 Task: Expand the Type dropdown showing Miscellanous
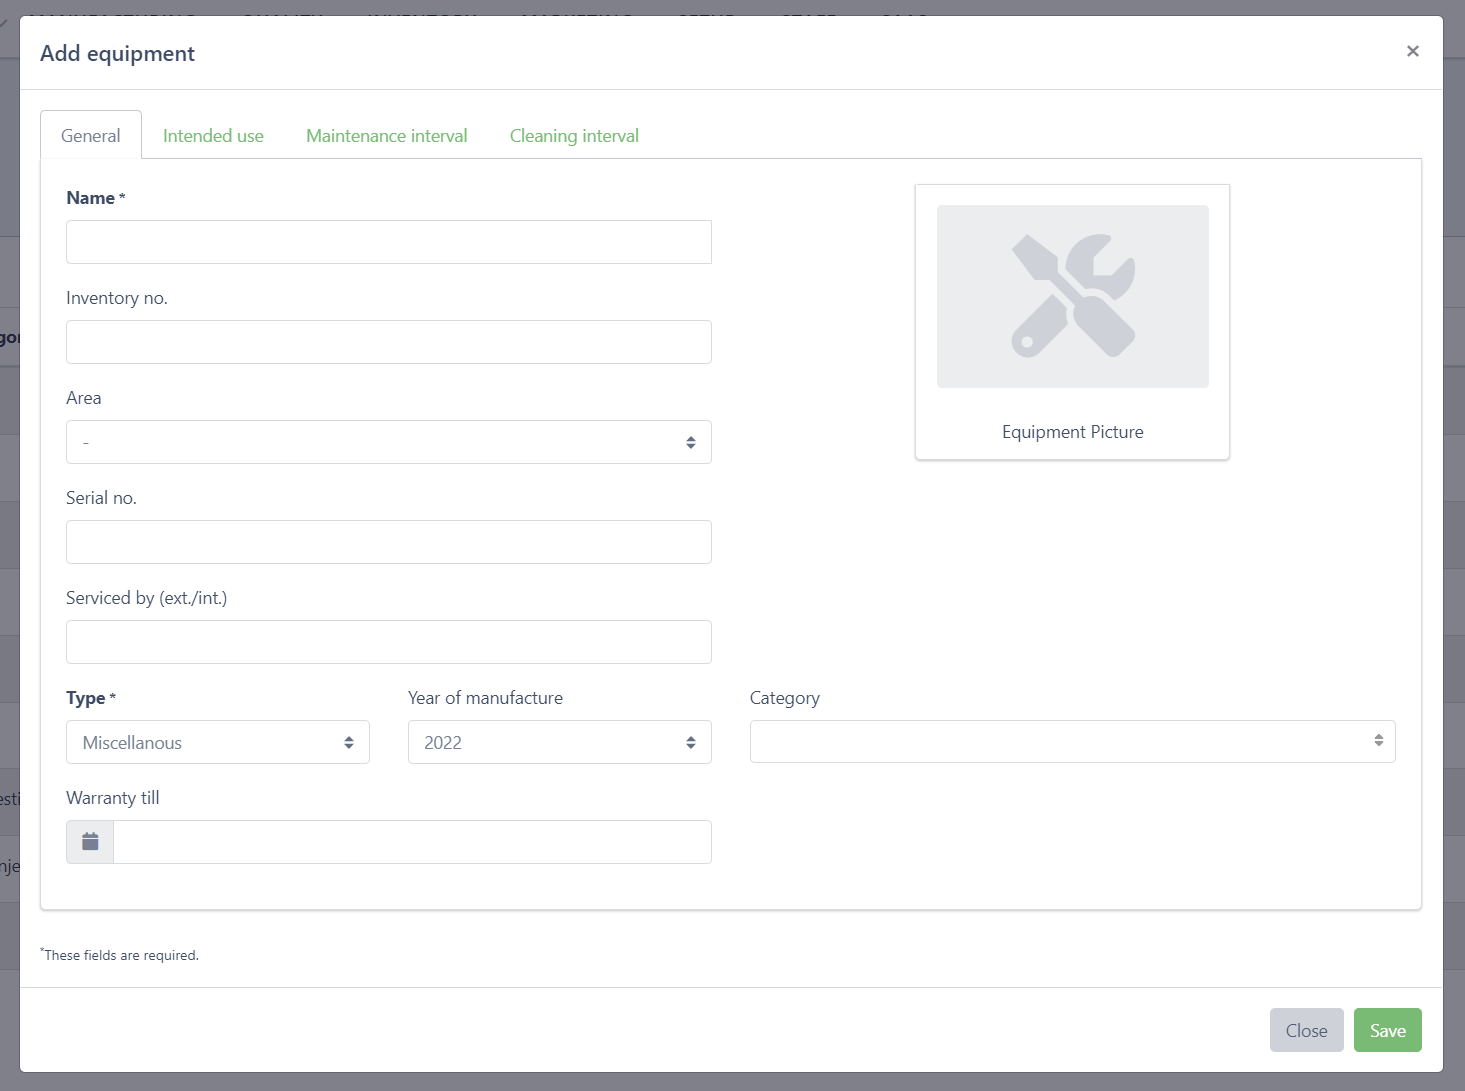coord(217,742)
